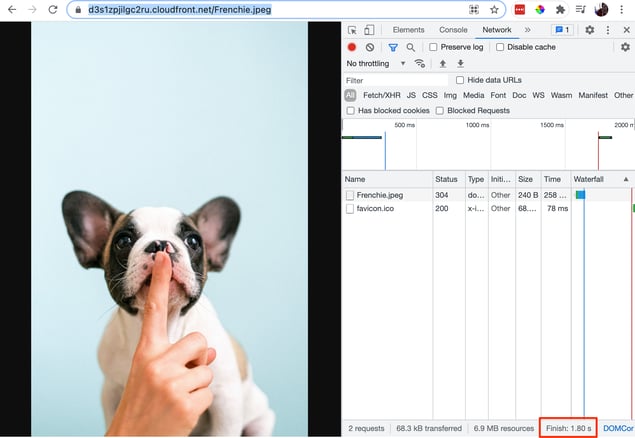The height and width of the screenshot is (438, 635).
Task: Open network search magnifier icon
Action: (411, 47)
